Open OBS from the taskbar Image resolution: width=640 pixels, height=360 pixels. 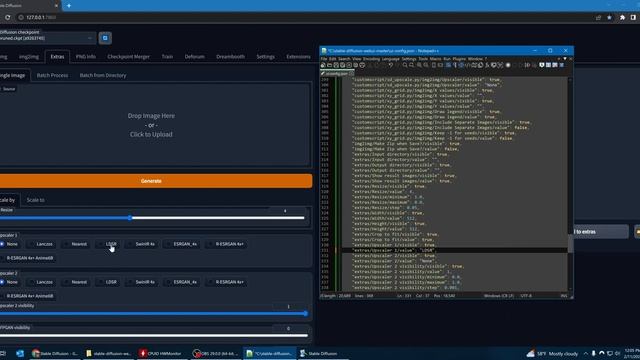[x=216, y=353]
